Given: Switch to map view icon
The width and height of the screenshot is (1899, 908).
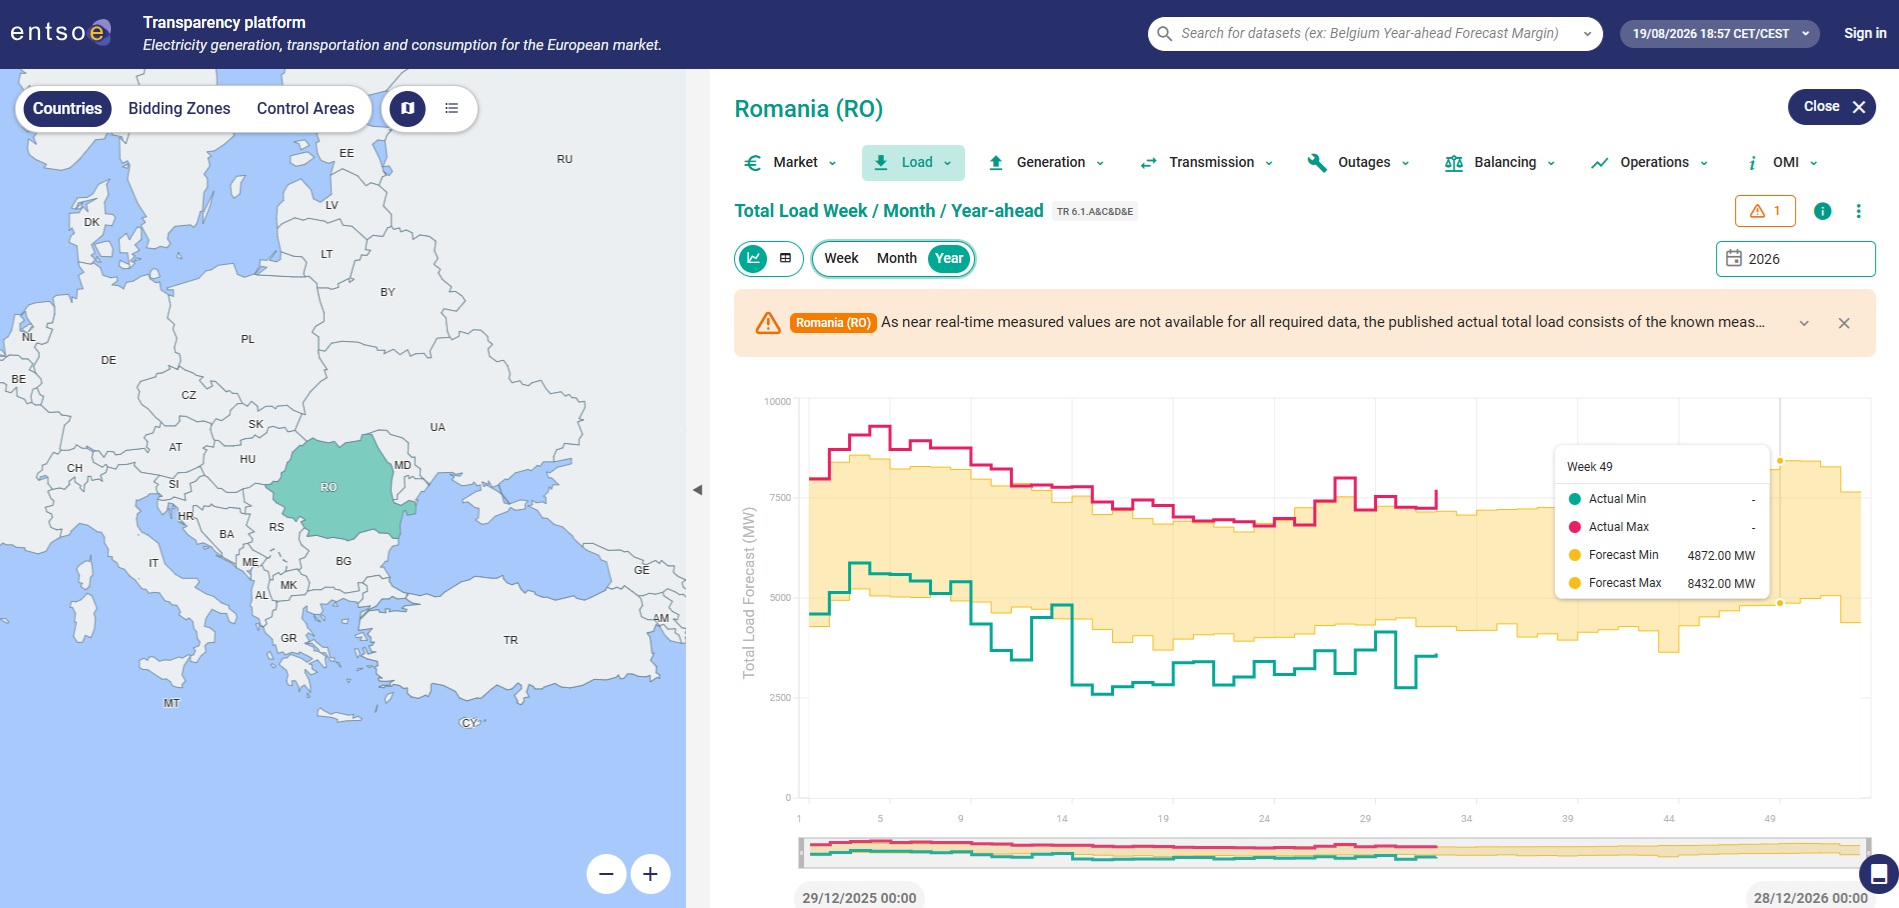Looking at the screenshot, I should point(407,108).
